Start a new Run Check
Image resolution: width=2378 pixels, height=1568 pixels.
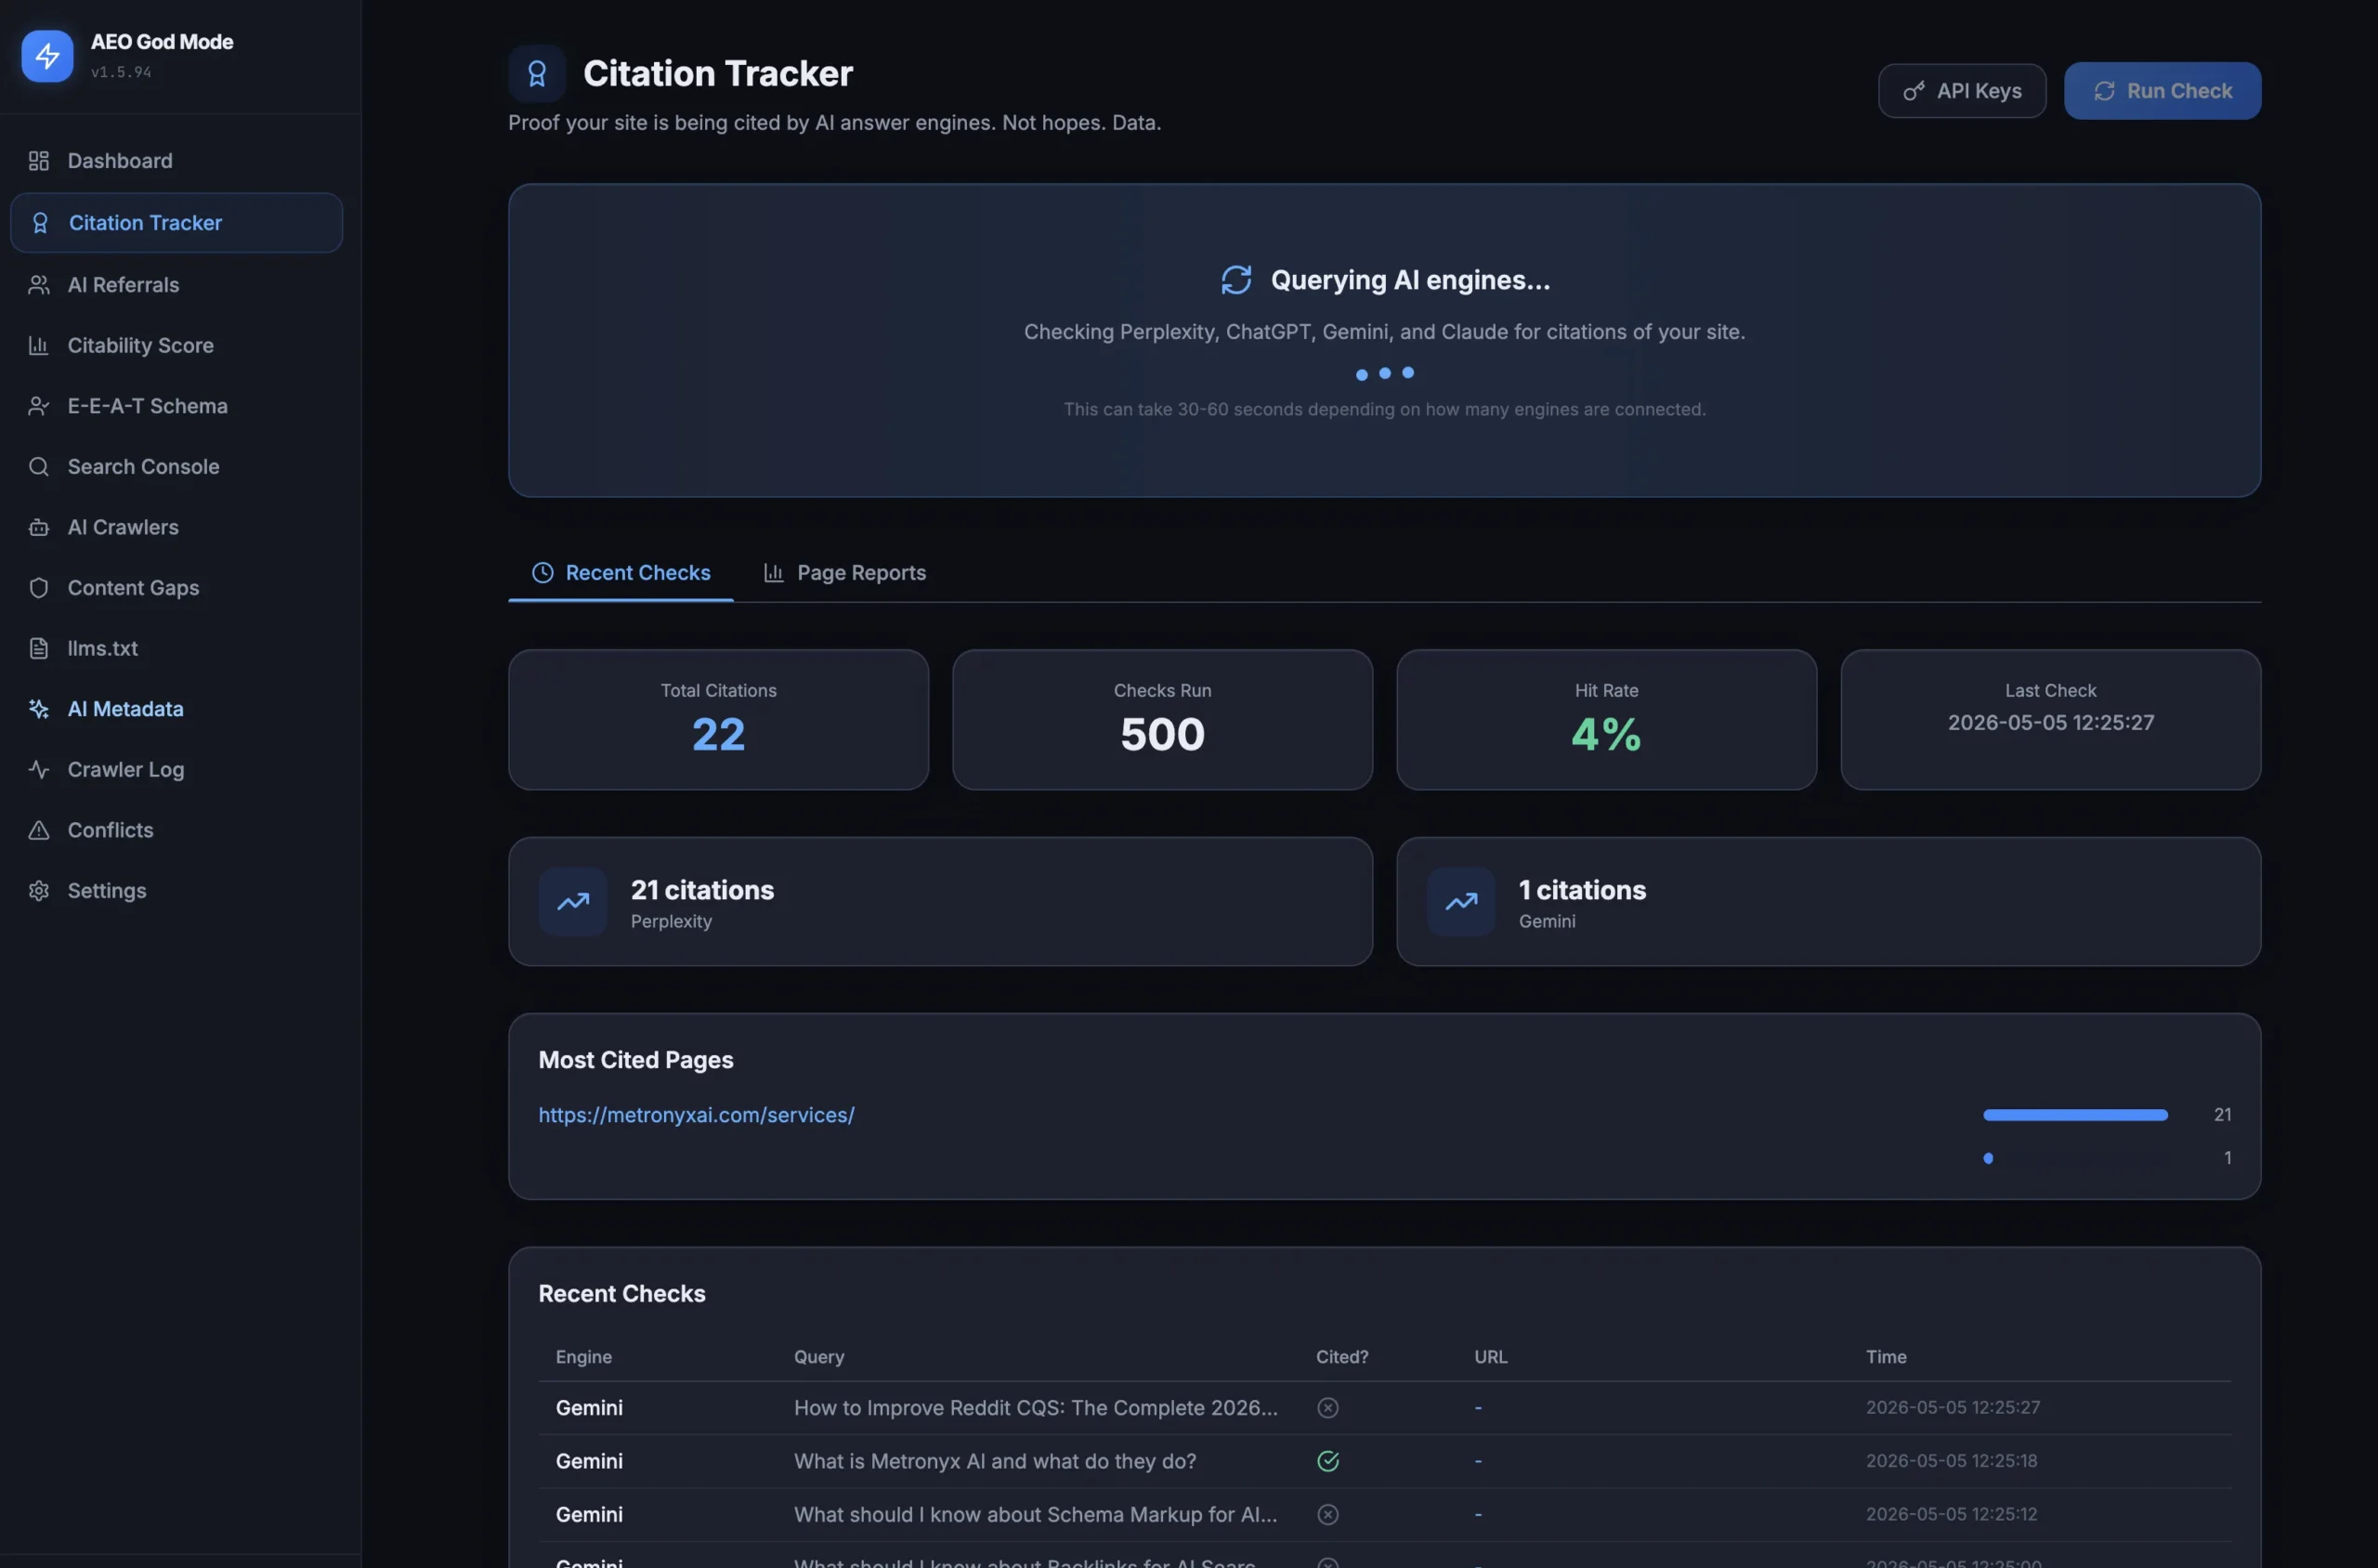tap(2162, 91)
